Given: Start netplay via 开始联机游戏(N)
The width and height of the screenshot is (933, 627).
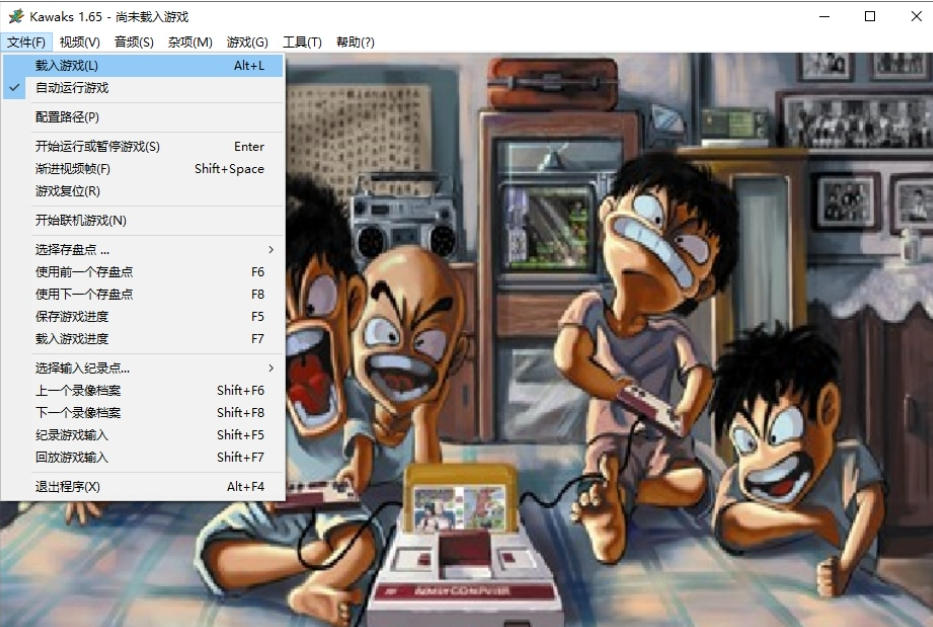Looking at the screenshot, I should coord(143,221).
